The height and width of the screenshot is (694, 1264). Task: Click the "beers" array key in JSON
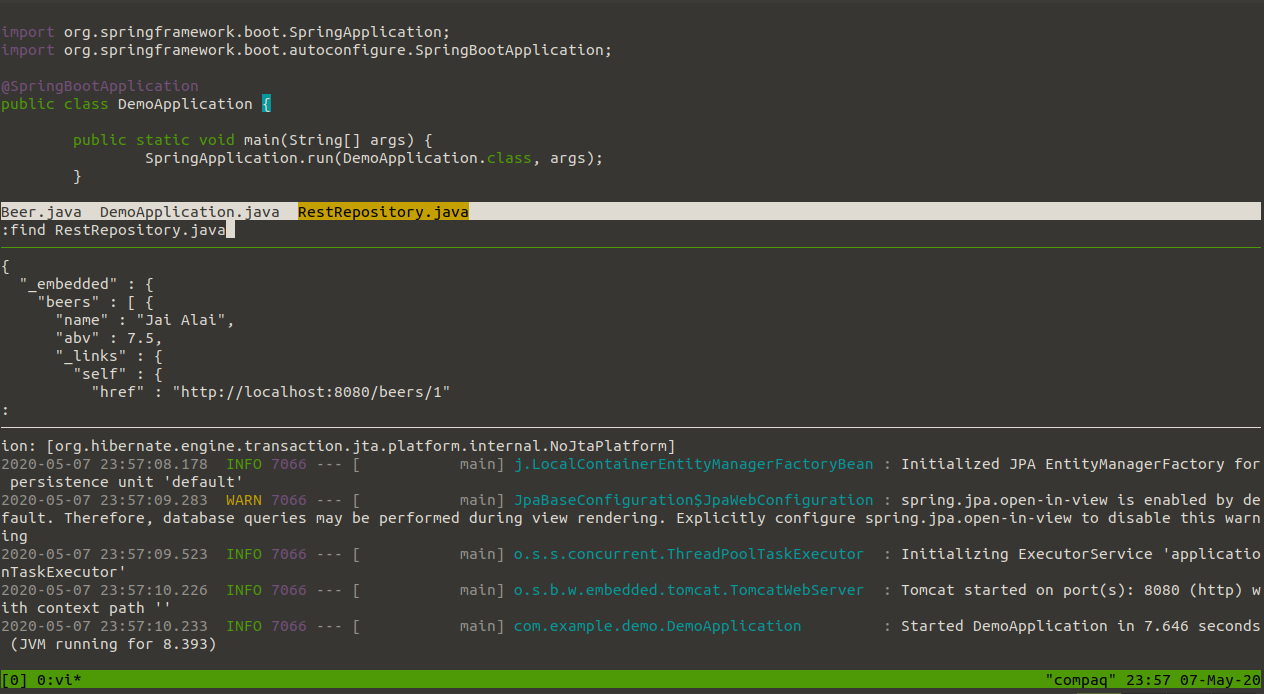pyautogui.click(x=68, y=302)
